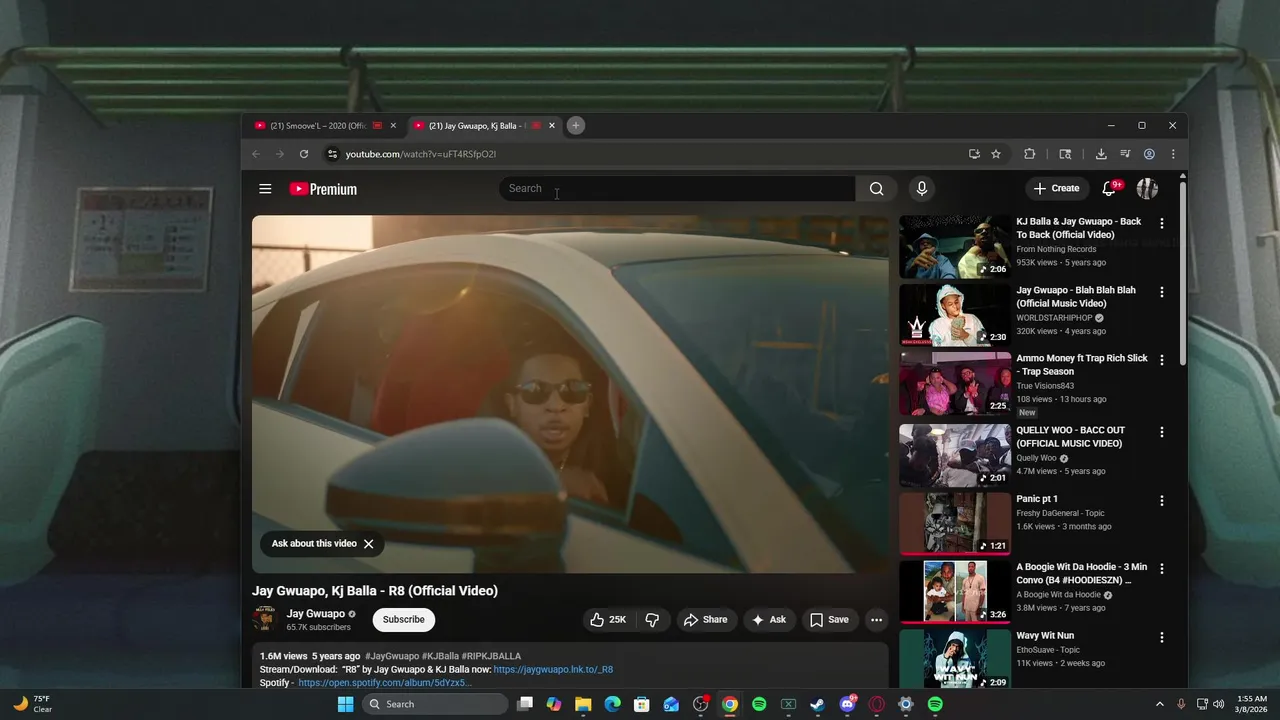Viewport: 1280px width, 720px height.
Task: Click the Create button
Action: (x=1056, y=188)
